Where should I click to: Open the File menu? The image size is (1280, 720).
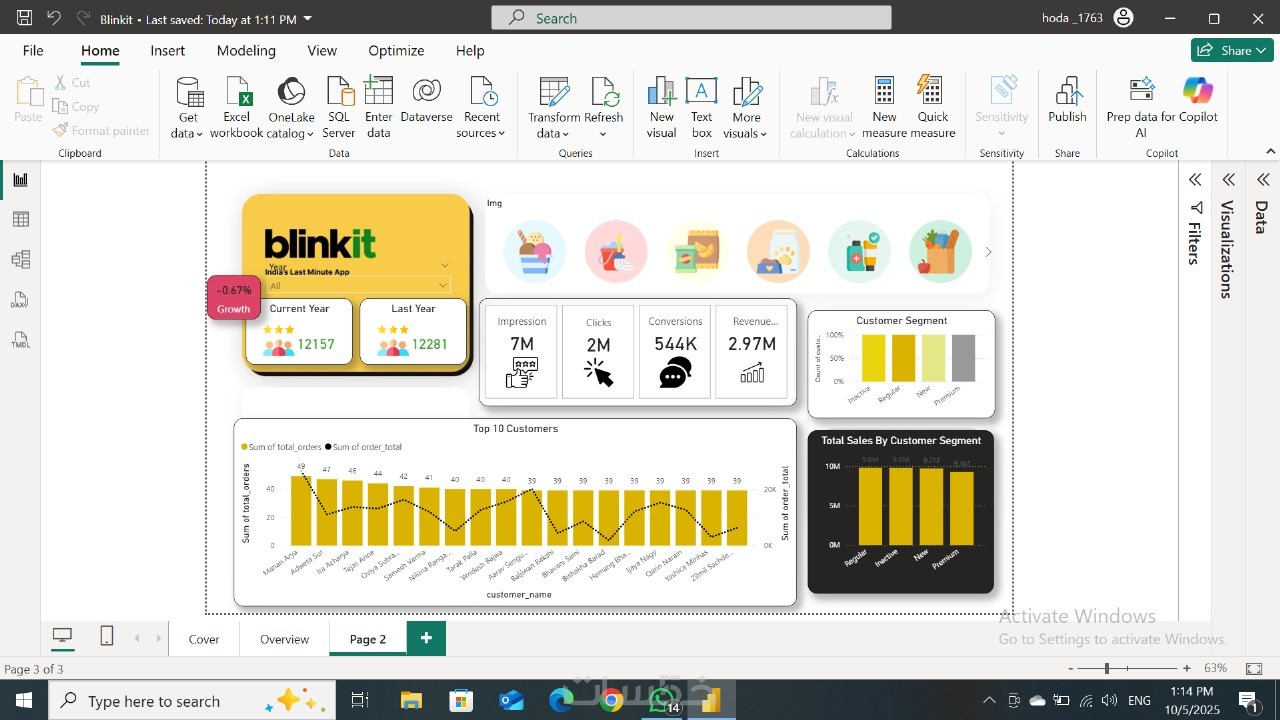click(33, 50)
